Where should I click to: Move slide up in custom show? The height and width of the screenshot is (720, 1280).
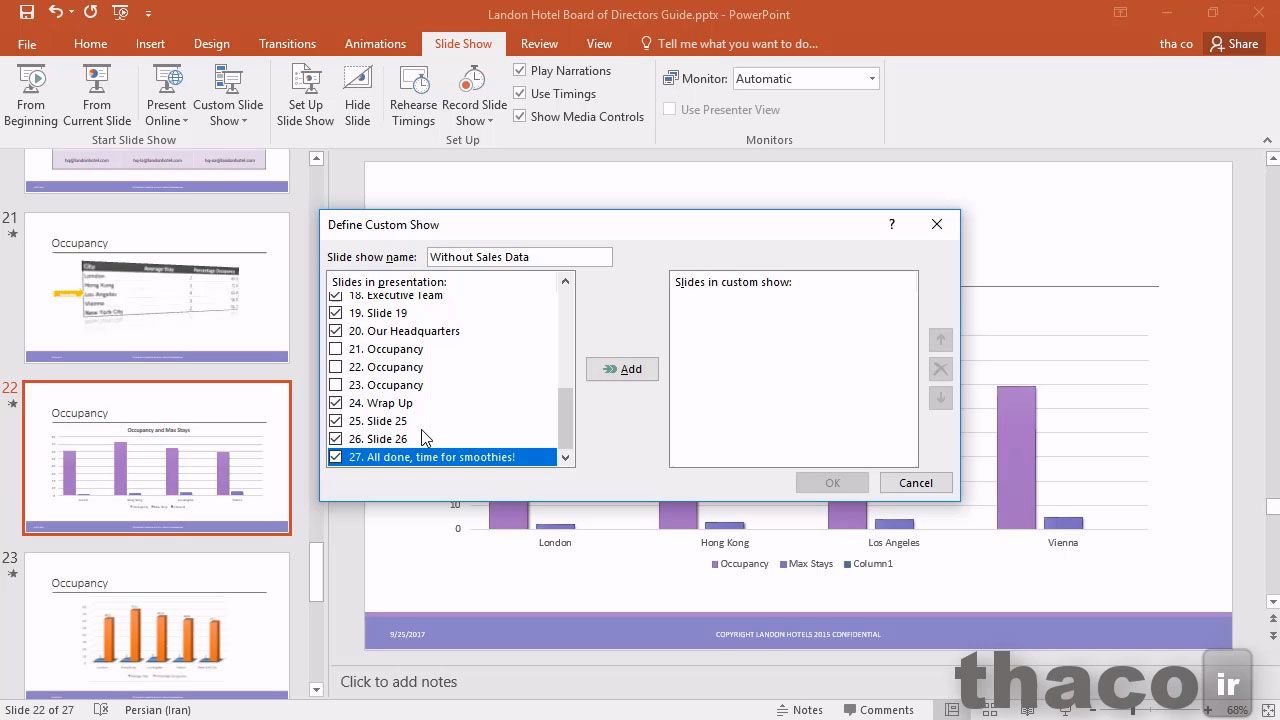tap(940, 340)
